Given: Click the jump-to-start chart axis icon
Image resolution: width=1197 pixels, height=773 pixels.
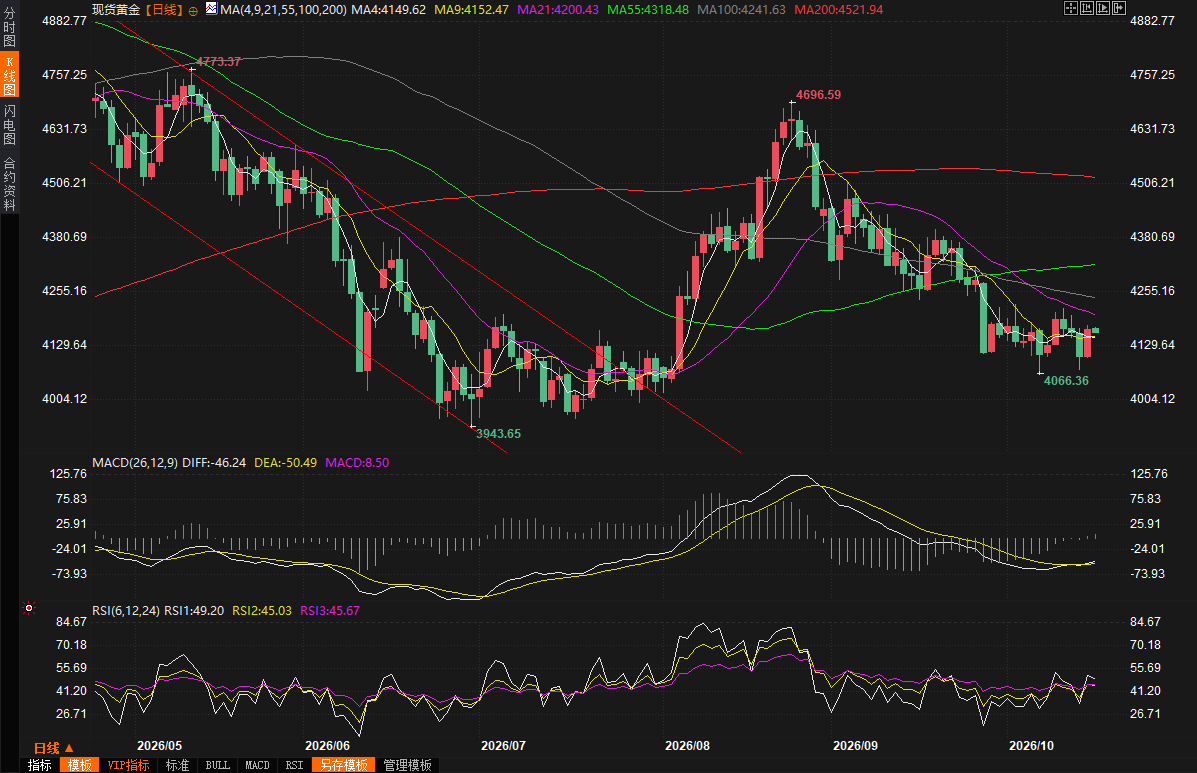Looking at the screenshot, I should click(x=1087, y=8).
